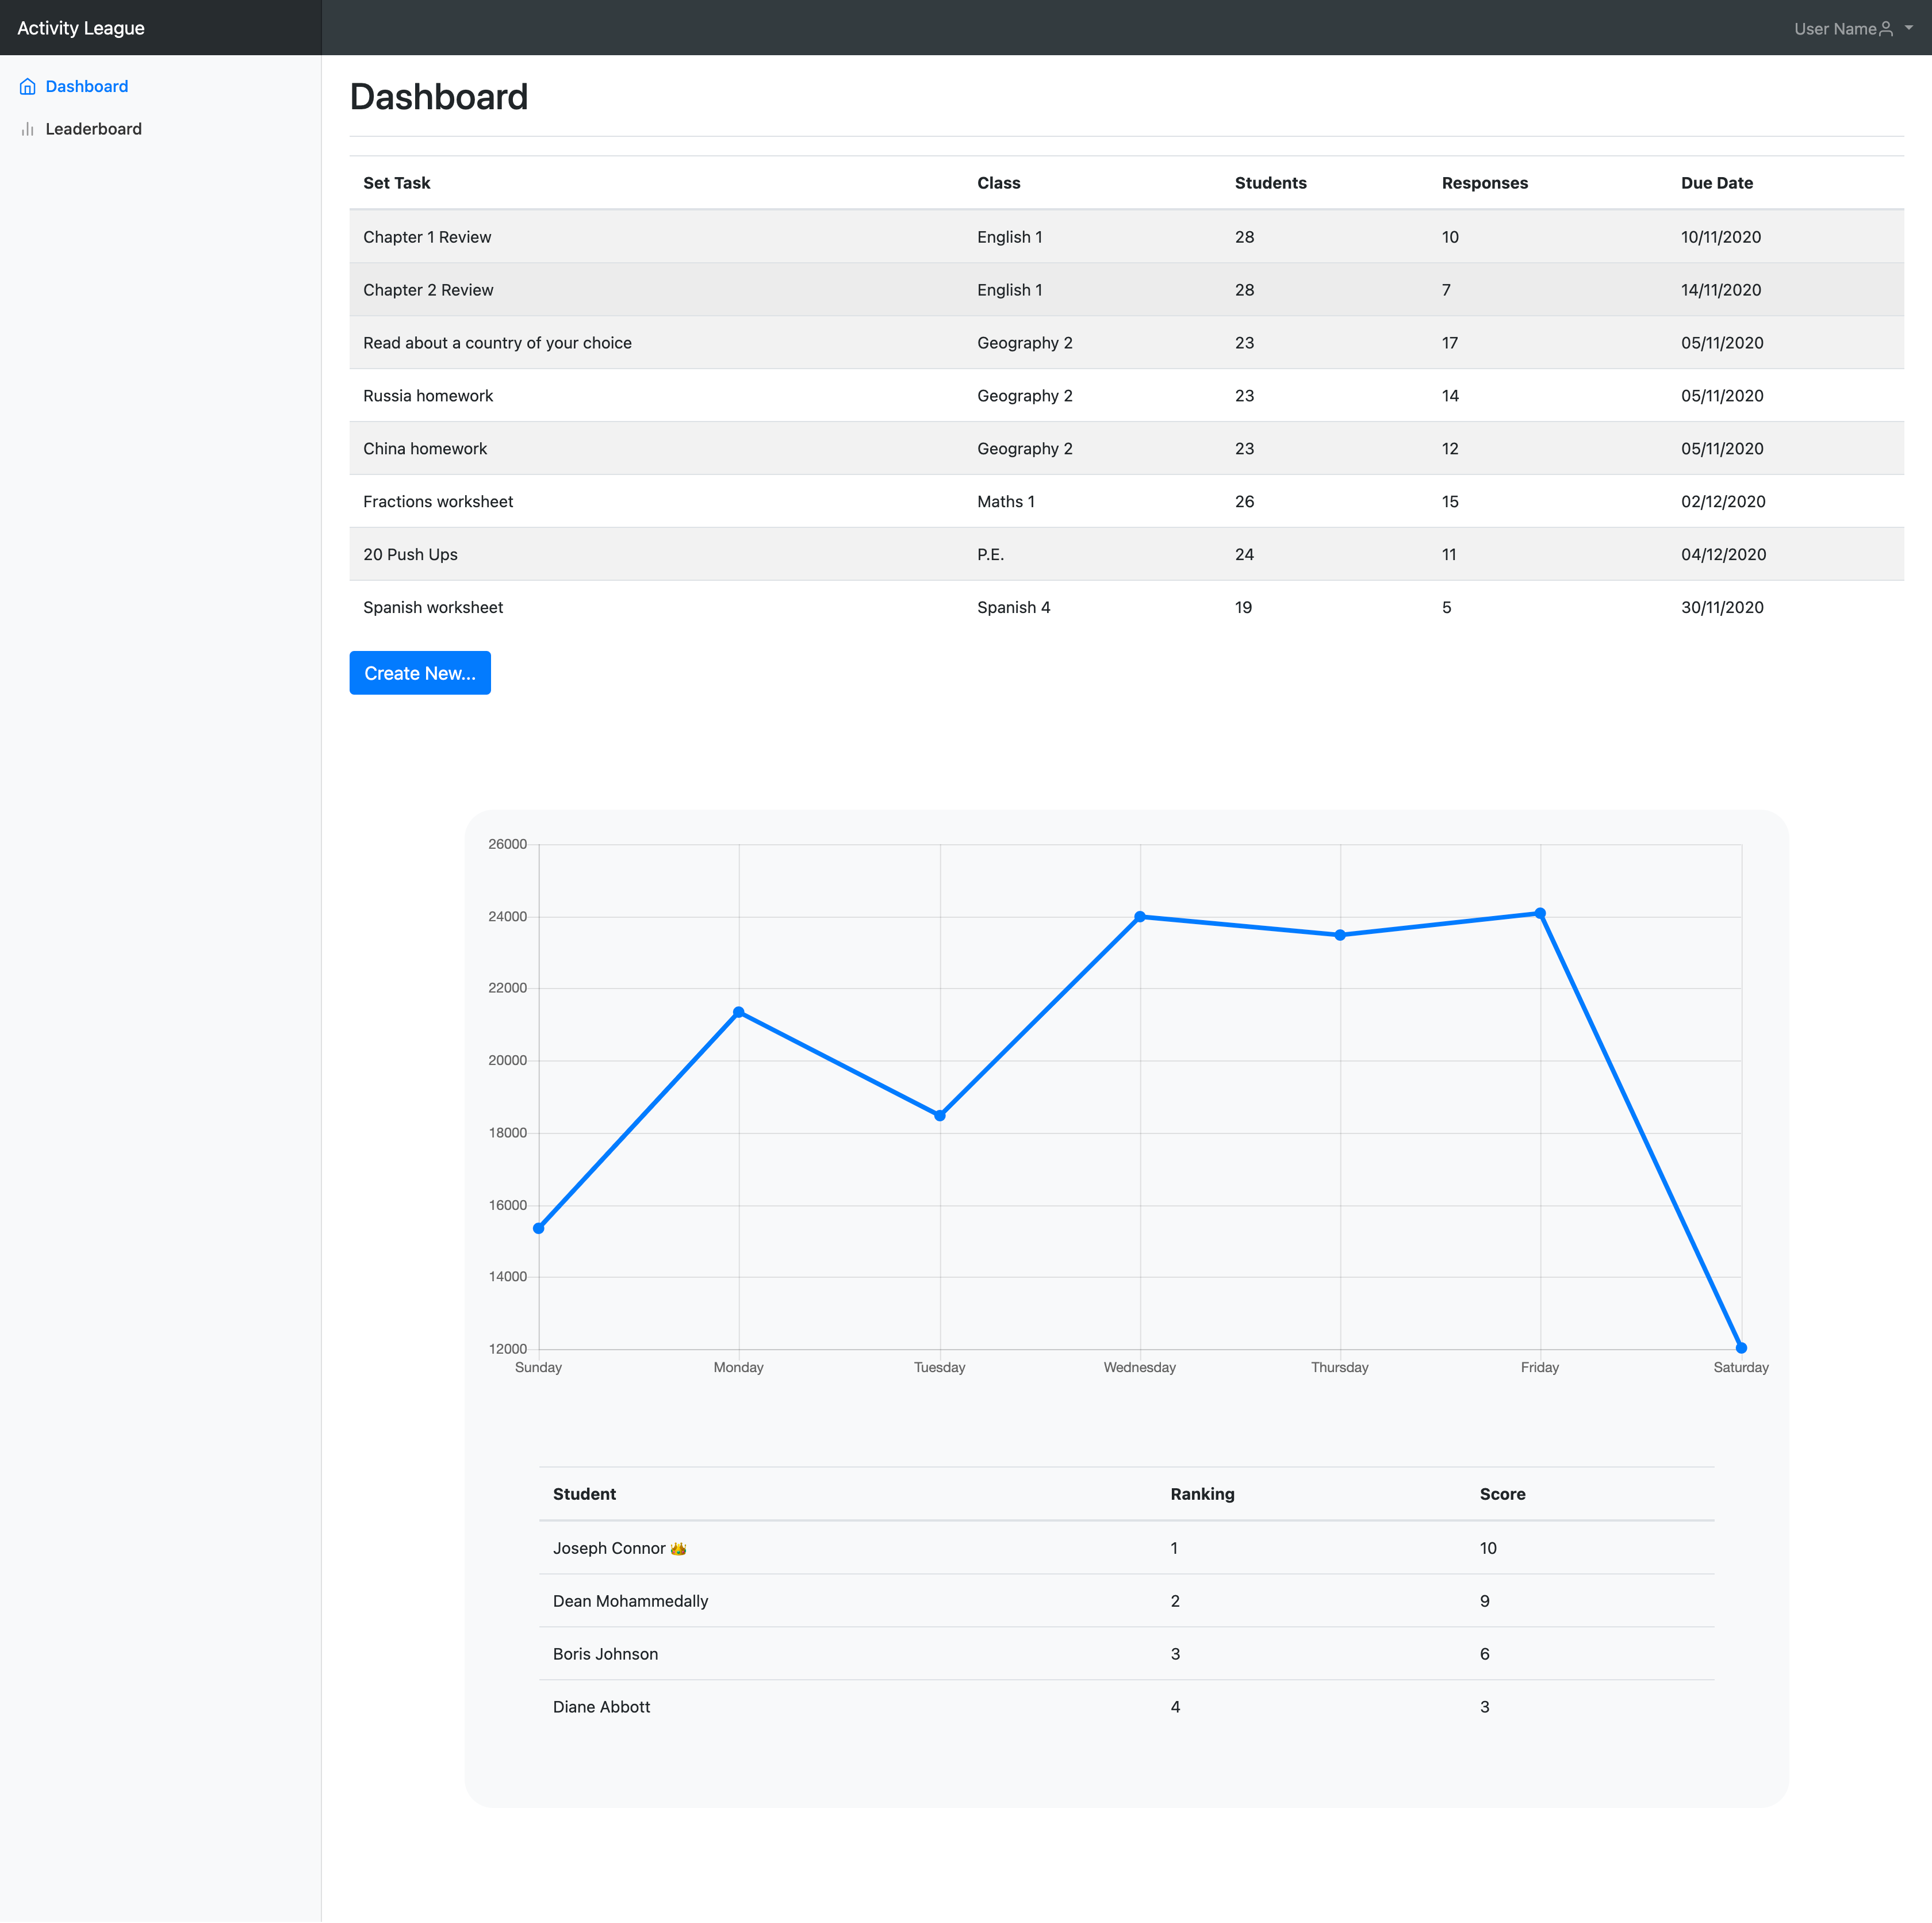Click the Wednesday data point on chart

click(x=1140, y=917)
